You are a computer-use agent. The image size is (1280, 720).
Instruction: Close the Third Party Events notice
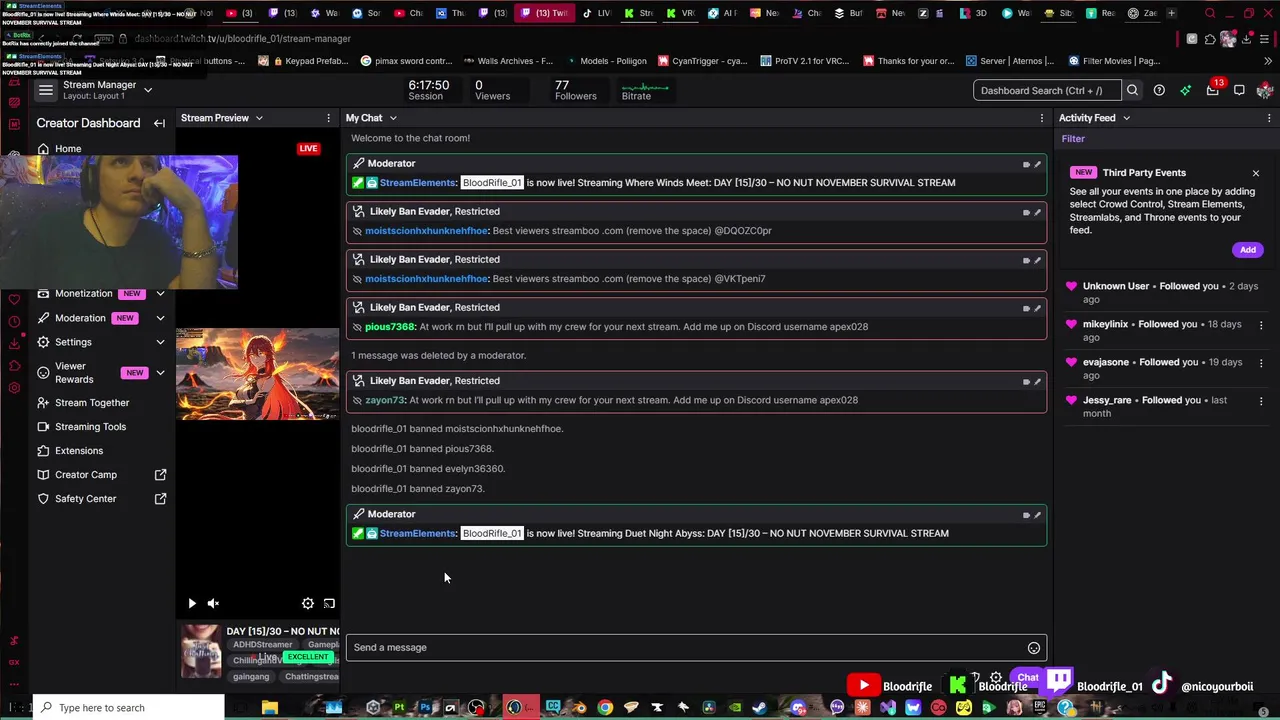[x=1256, y=173]
